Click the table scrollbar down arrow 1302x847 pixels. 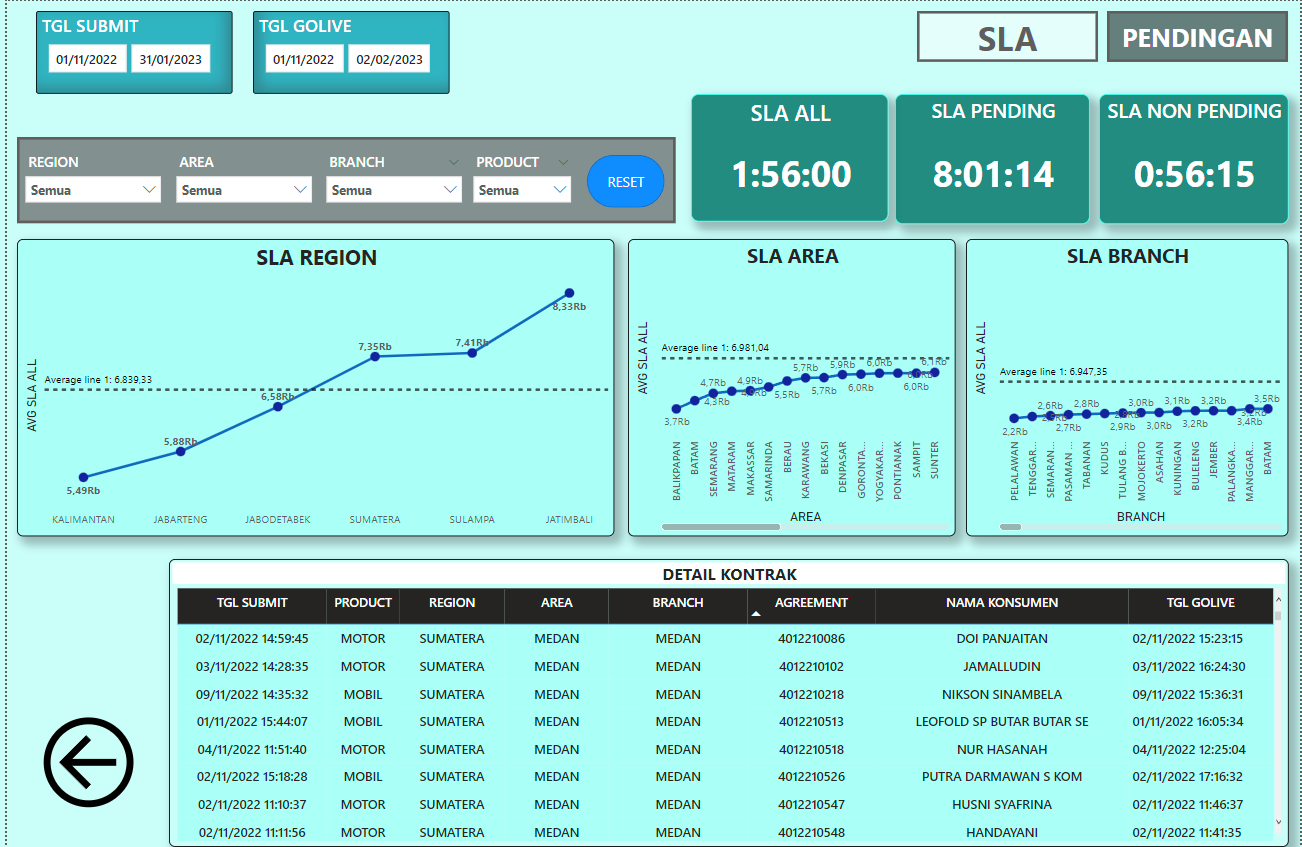click(1278, 821)
